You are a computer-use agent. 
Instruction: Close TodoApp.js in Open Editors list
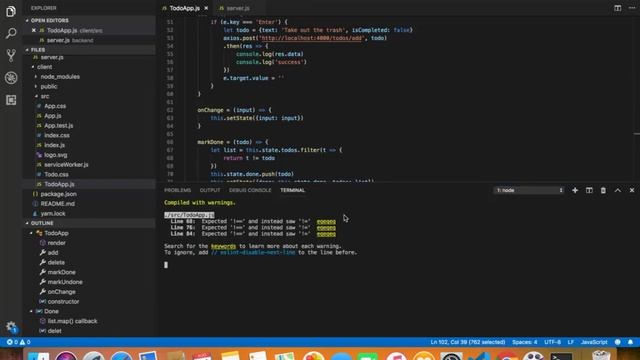click(x=34, y=31)
